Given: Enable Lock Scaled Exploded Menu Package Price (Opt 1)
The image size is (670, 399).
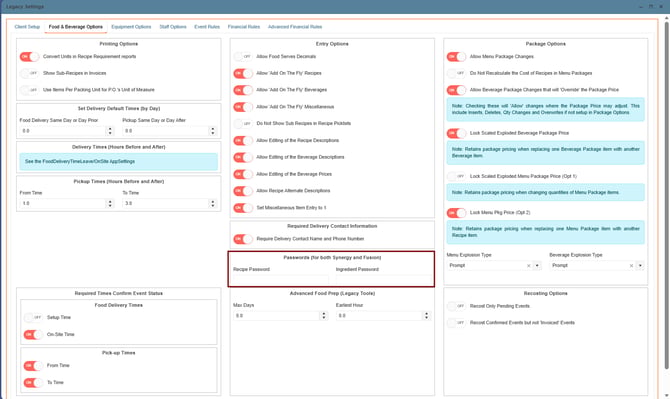Looking at the screenshot, I should [x=456, y=176].
